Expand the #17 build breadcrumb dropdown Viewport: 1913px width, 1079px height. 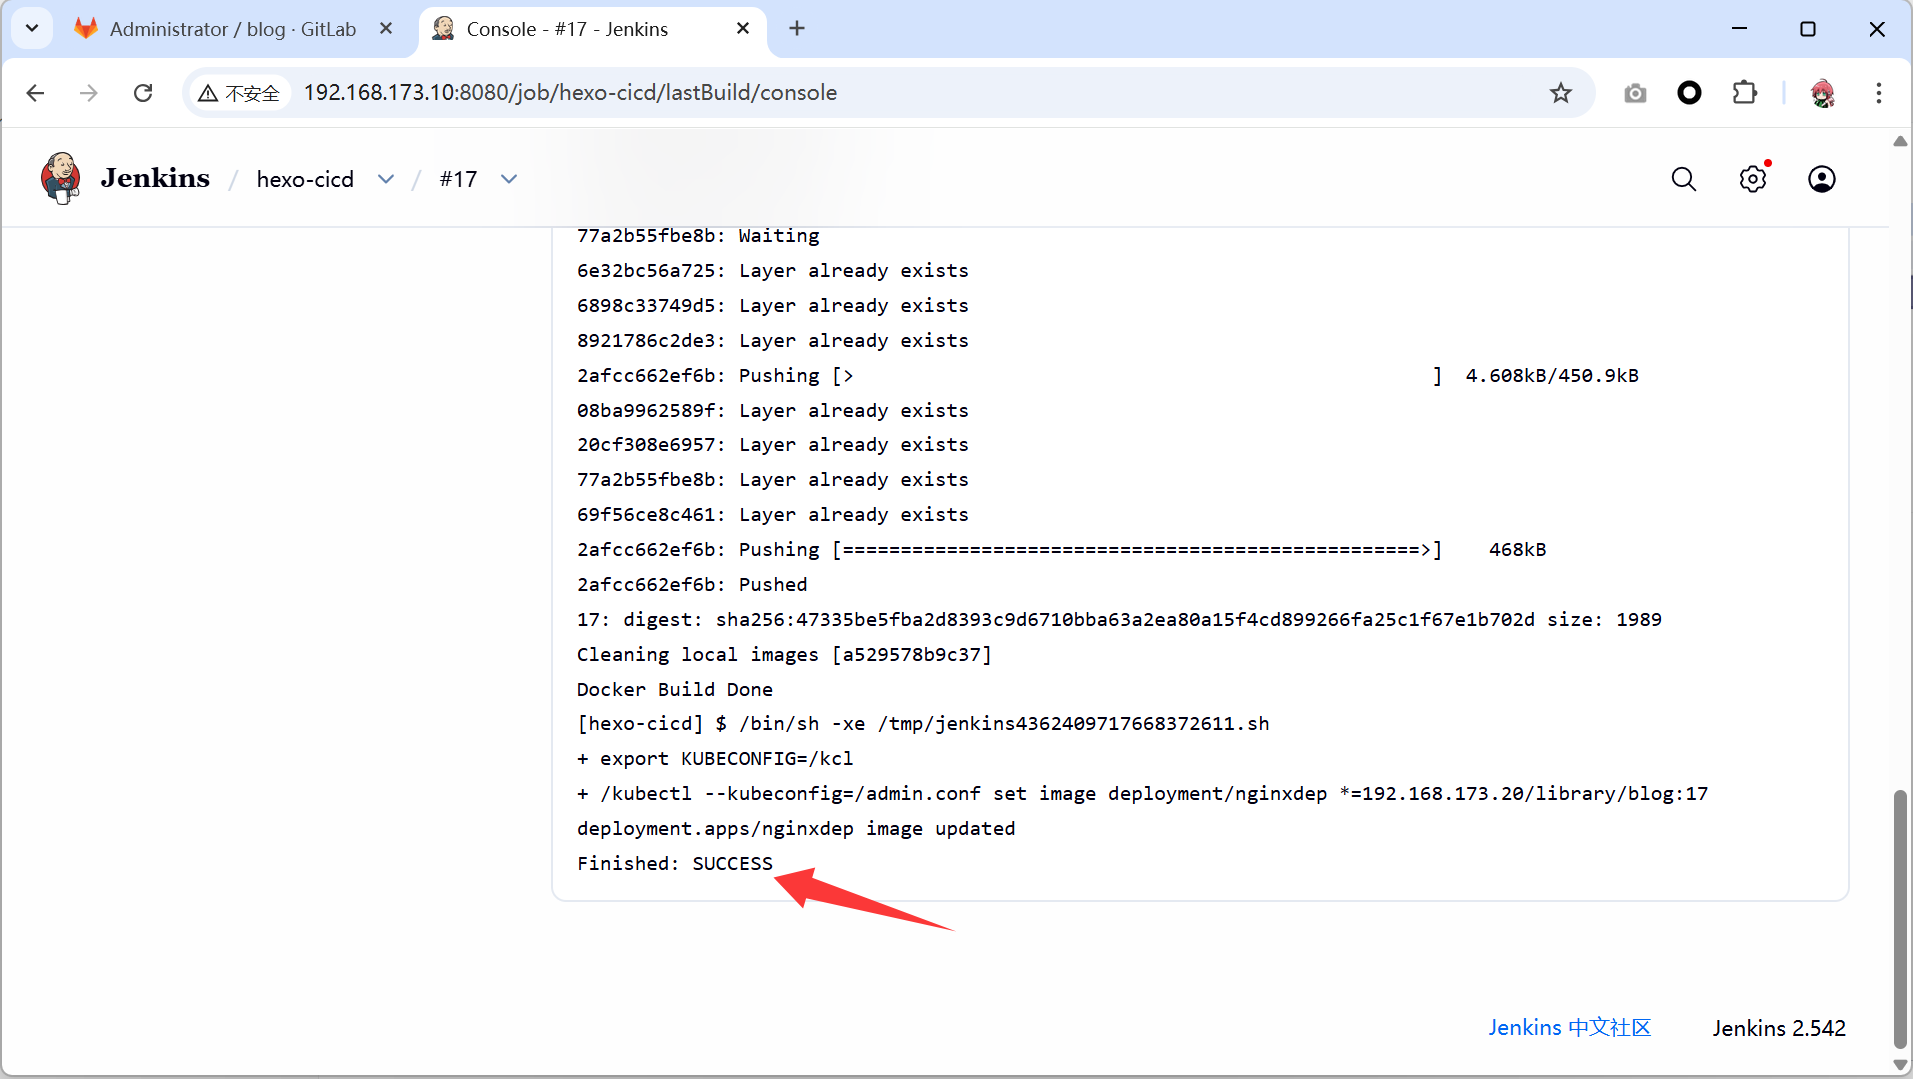tap(509, 179)
